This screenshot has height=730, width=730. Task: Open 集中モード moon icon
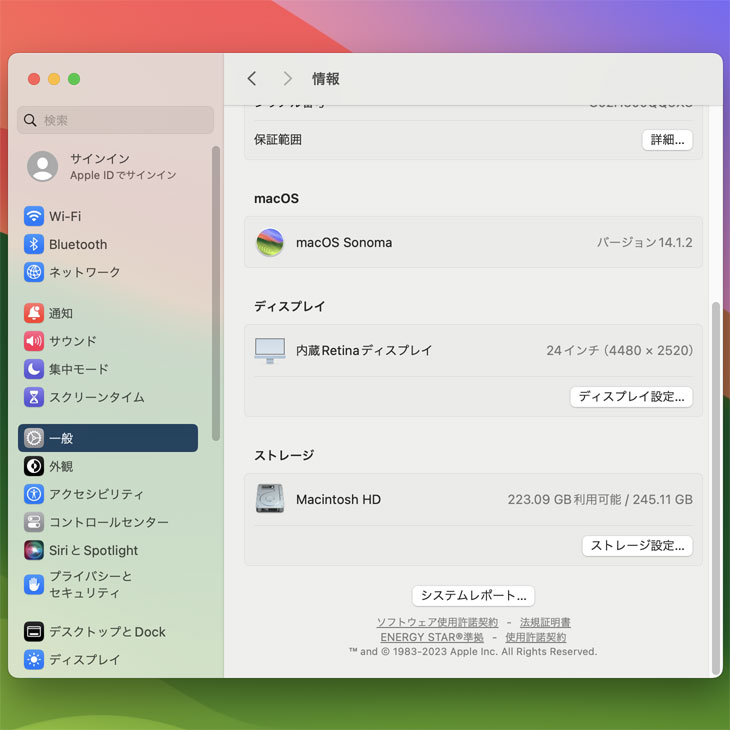[34, 369]
